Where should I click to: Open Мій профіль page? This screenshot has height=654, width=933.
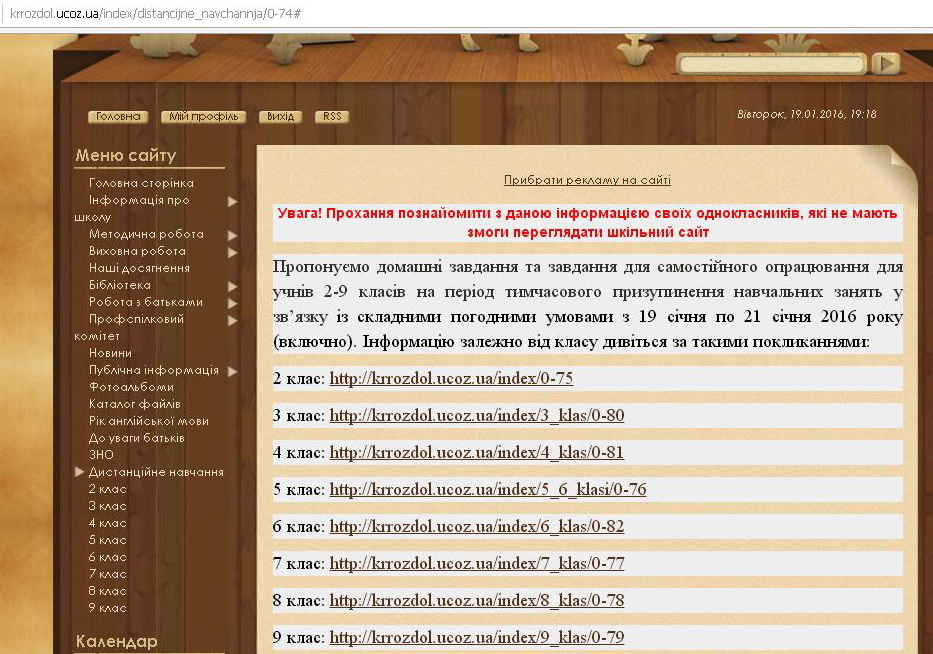pos(203,117)
